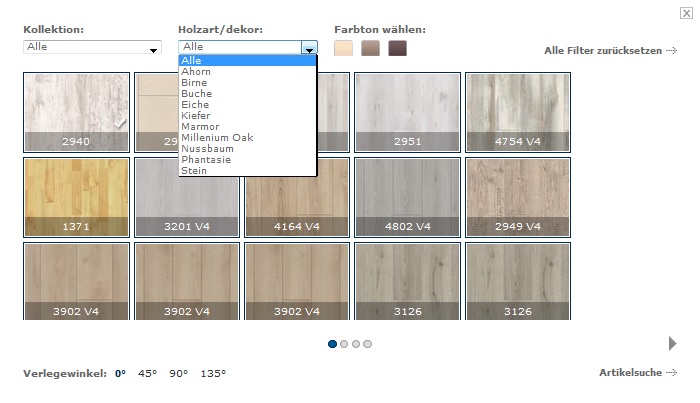Choose Marmor decor option
Viewport: 700px width, 403px height.
click(247, 127)
